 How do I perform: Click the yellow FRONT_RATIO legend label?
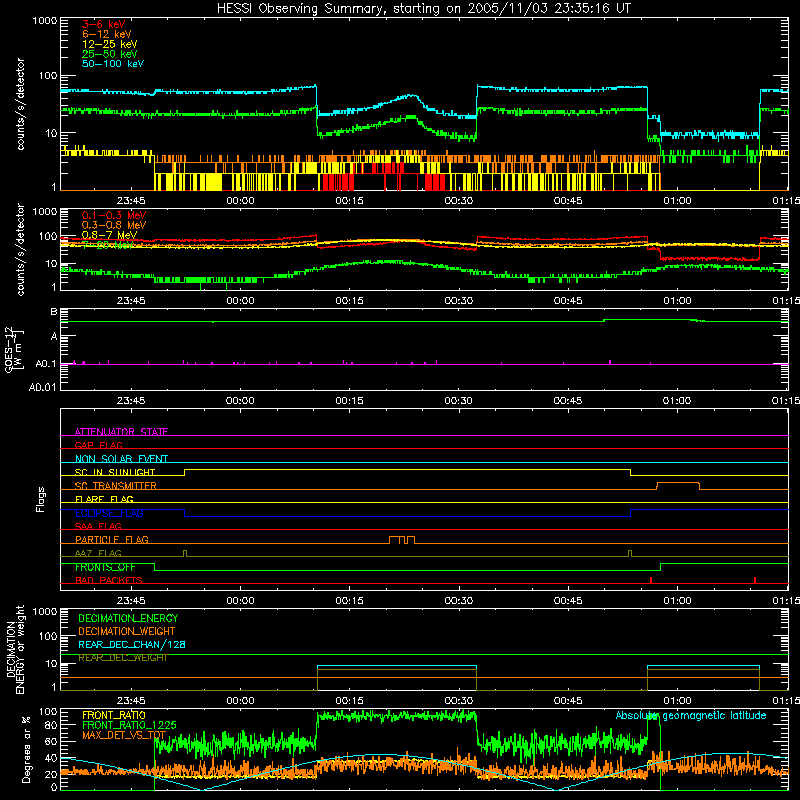pyautogui.click(x=114, y=715)
